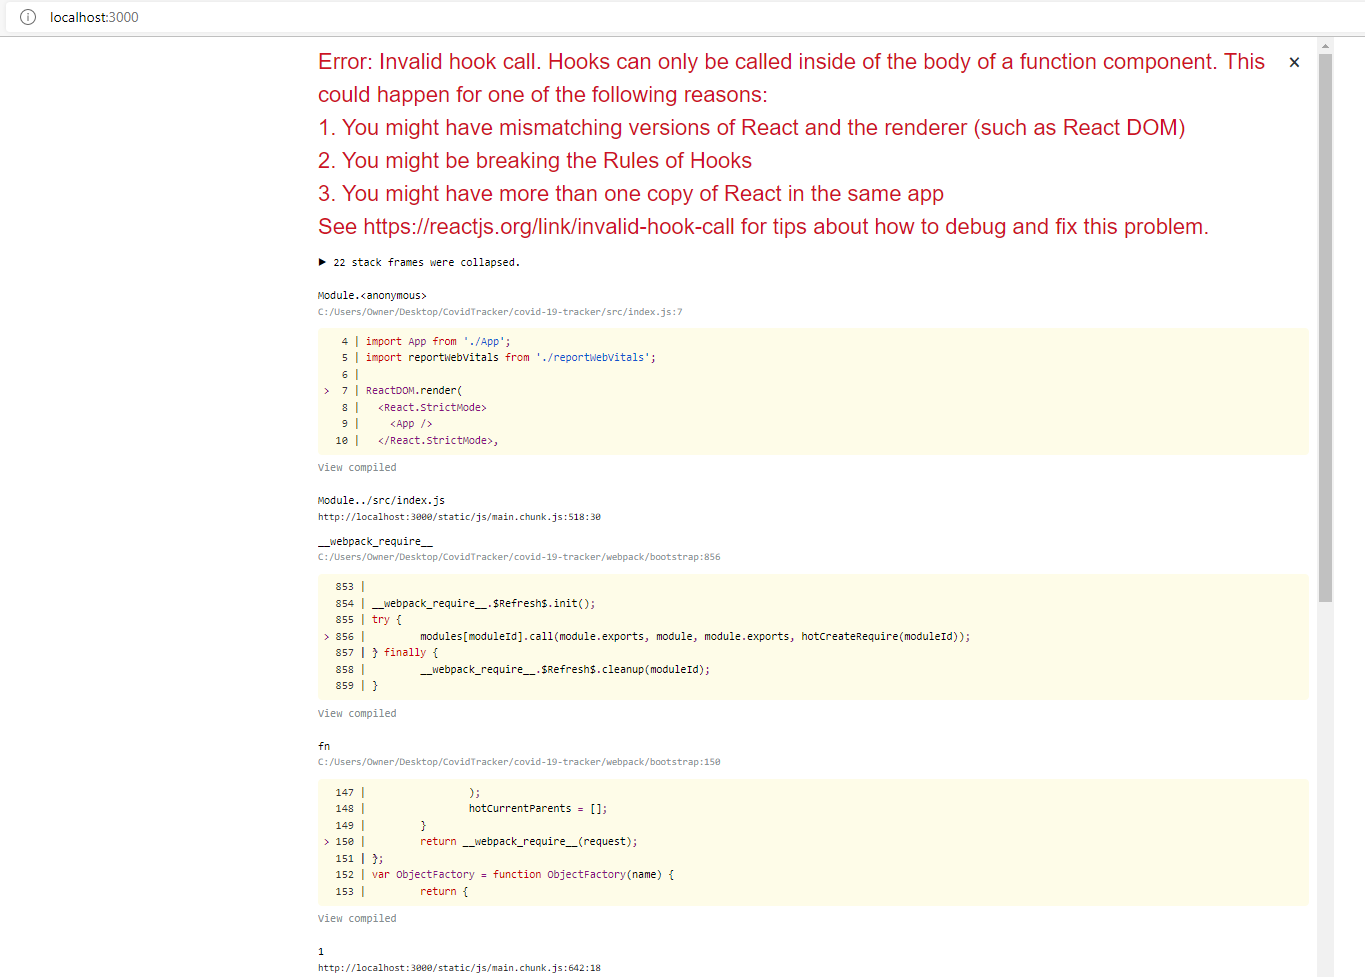Click View compiled under the fn frame
This screenshot has height=977, width=1365.
tap(356, 918)
